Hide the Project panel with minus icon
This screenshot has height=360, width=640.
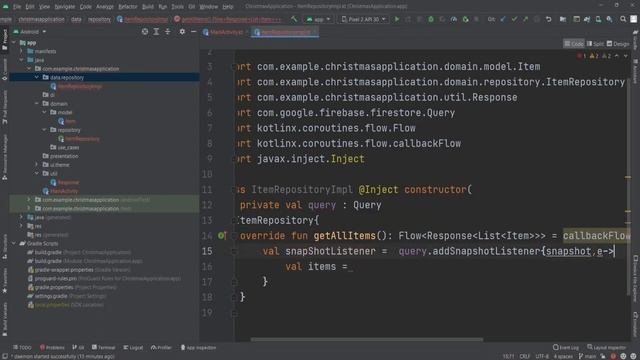click(193, 31)
